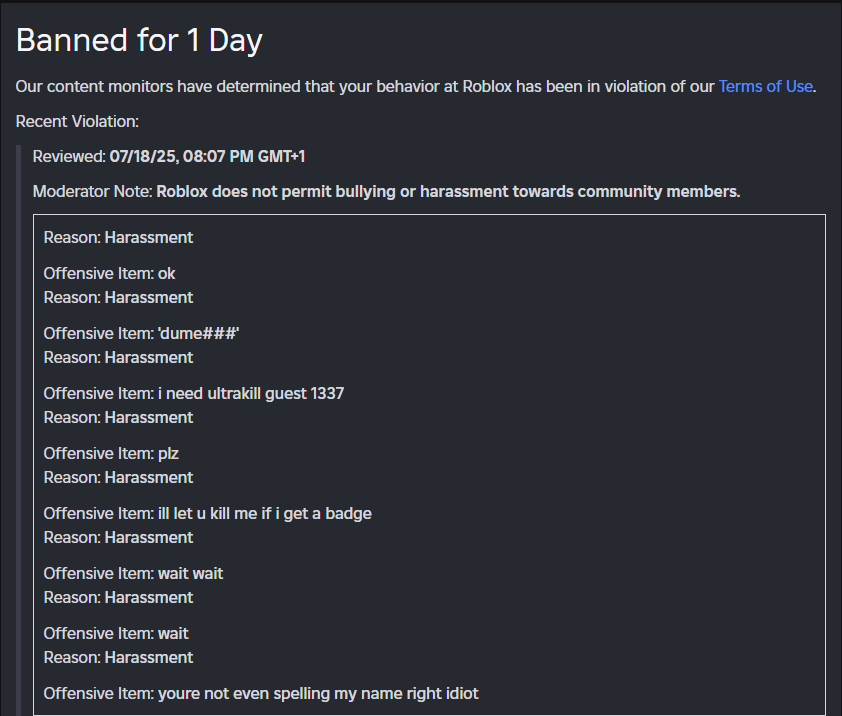The height and width of the screenshot is (716, 842).
Task: Click Reason: Harassment below 'wait wait' item
Action: 118,597
